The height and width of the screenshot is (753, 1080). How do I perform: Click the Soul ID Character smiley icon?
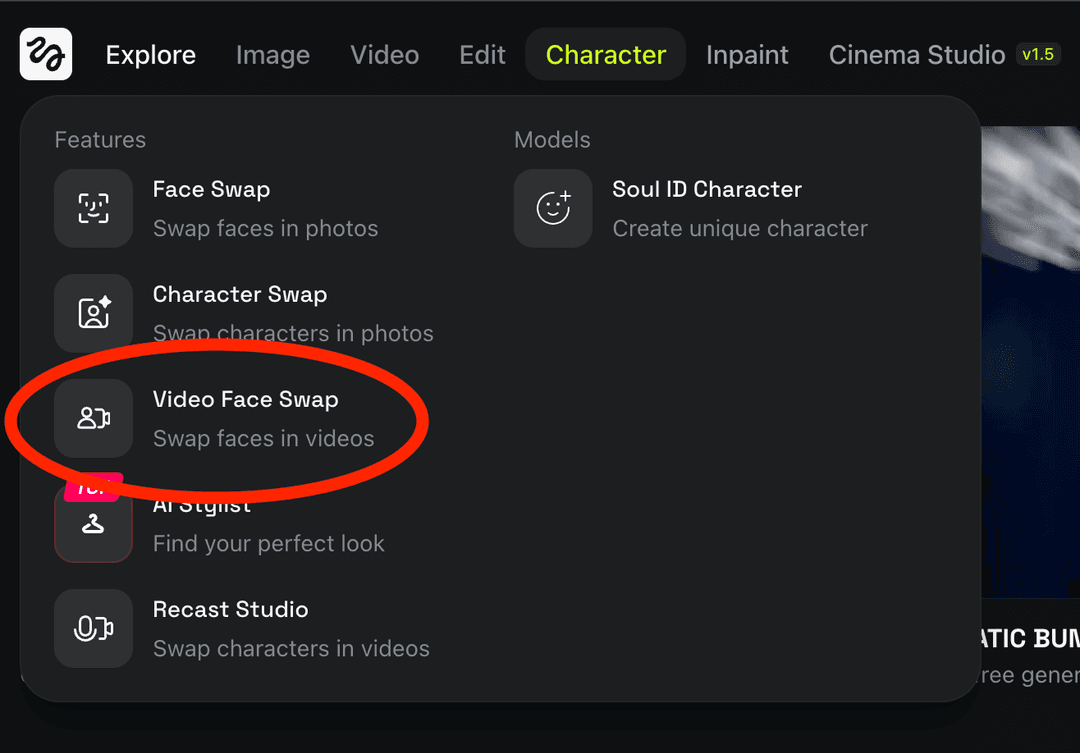[x=553, y=208]
